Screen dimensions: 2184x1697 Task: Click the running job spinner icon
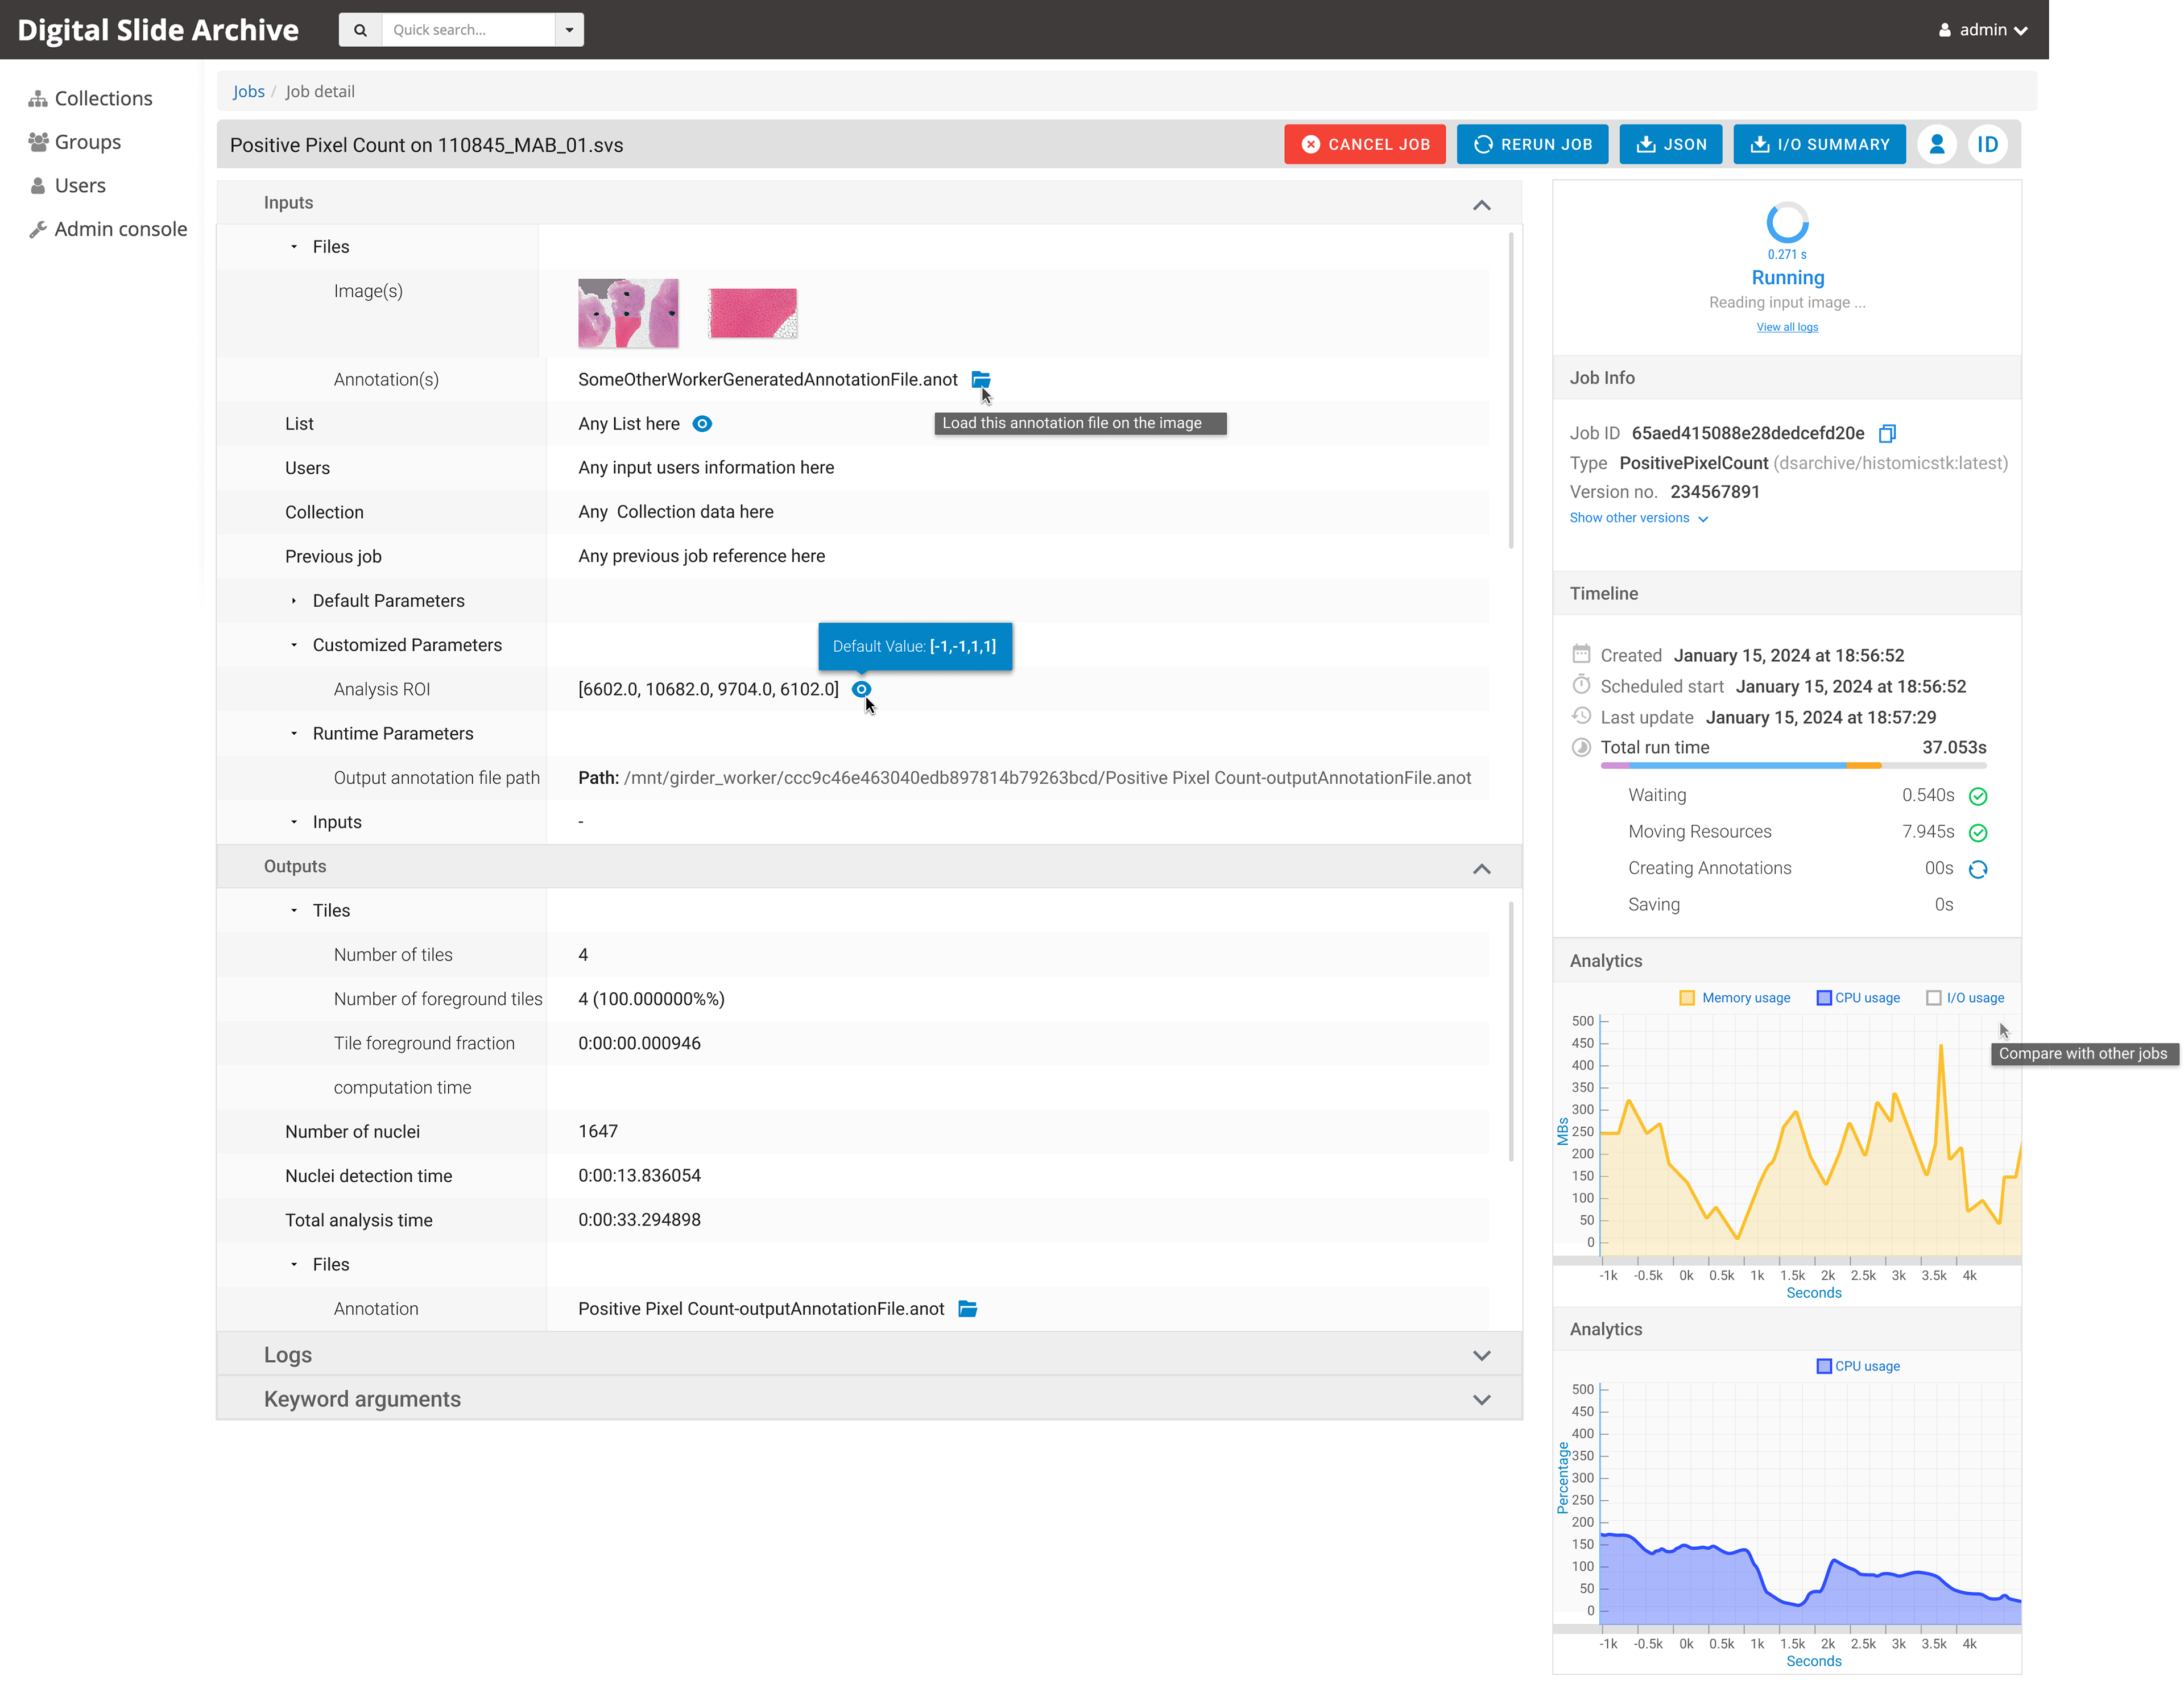[x=1787, y=222]
